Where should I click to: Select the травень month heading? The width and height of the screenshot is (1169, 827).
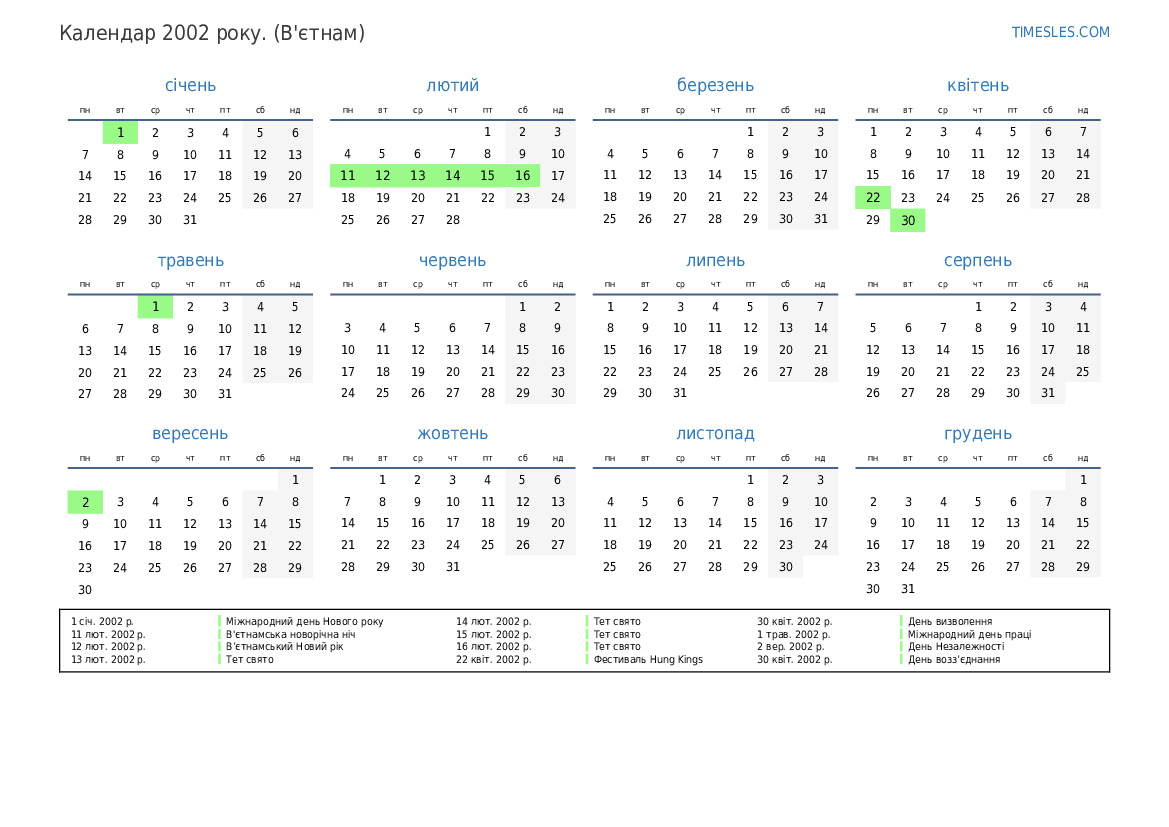pyautogui.click(x=190, y=260)
